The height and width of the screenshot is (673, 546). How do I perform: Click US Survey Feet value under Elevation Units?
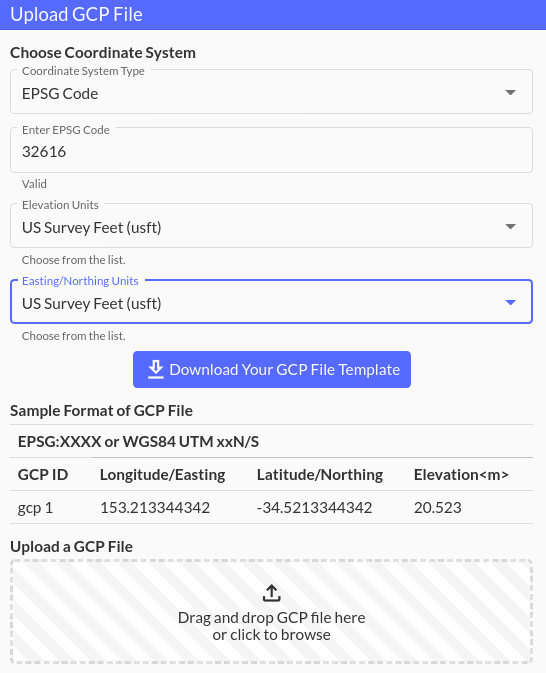[92, 227]
